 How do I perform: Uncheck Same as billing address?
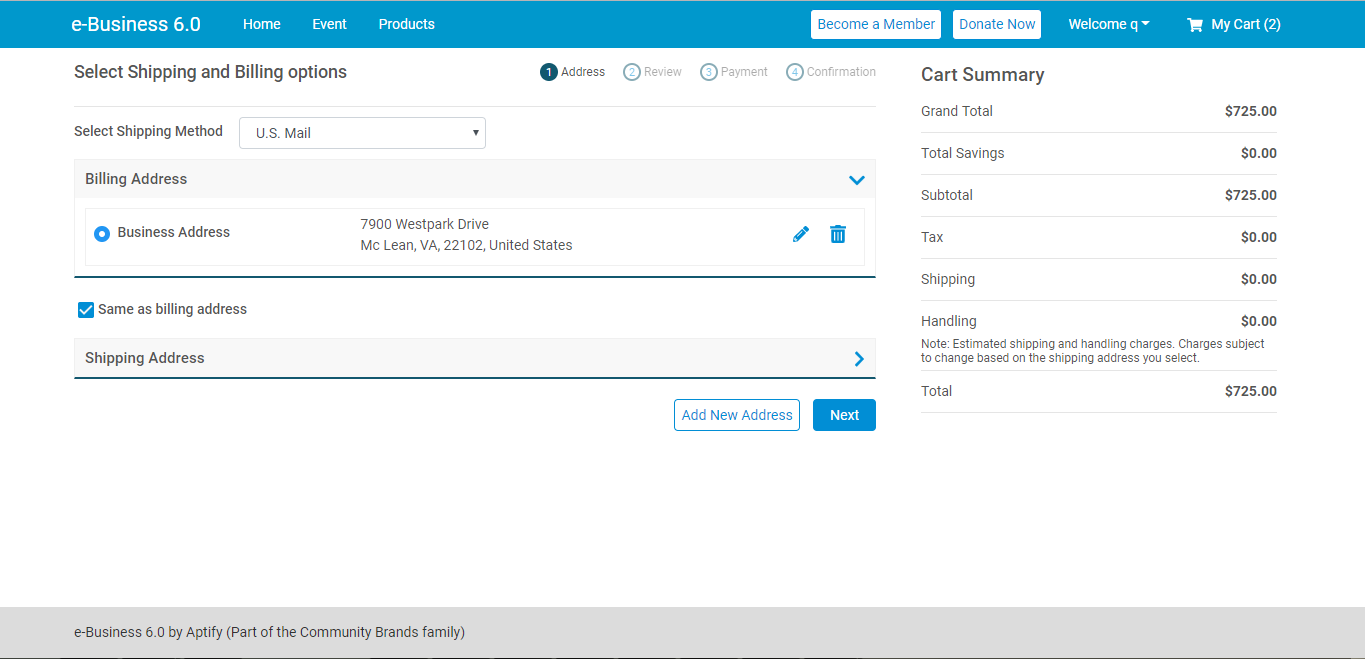(x=86, y=310)
